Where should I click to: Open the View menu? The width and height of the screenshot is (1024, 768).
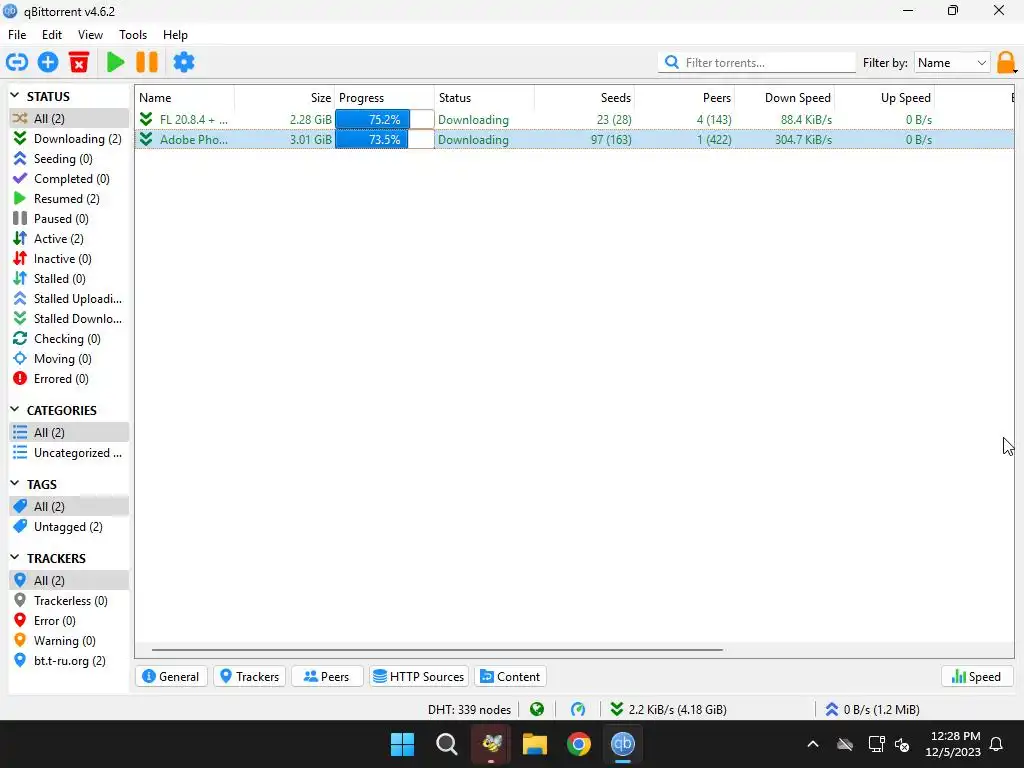click(90, 35)
